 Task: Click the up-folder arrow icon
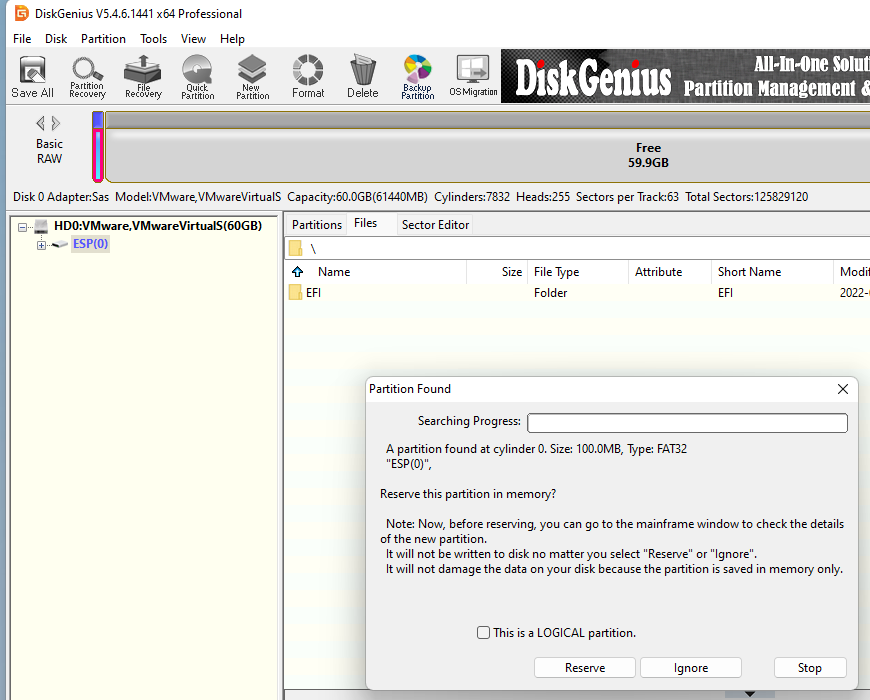pyautogui.click(x=297, y=272)
